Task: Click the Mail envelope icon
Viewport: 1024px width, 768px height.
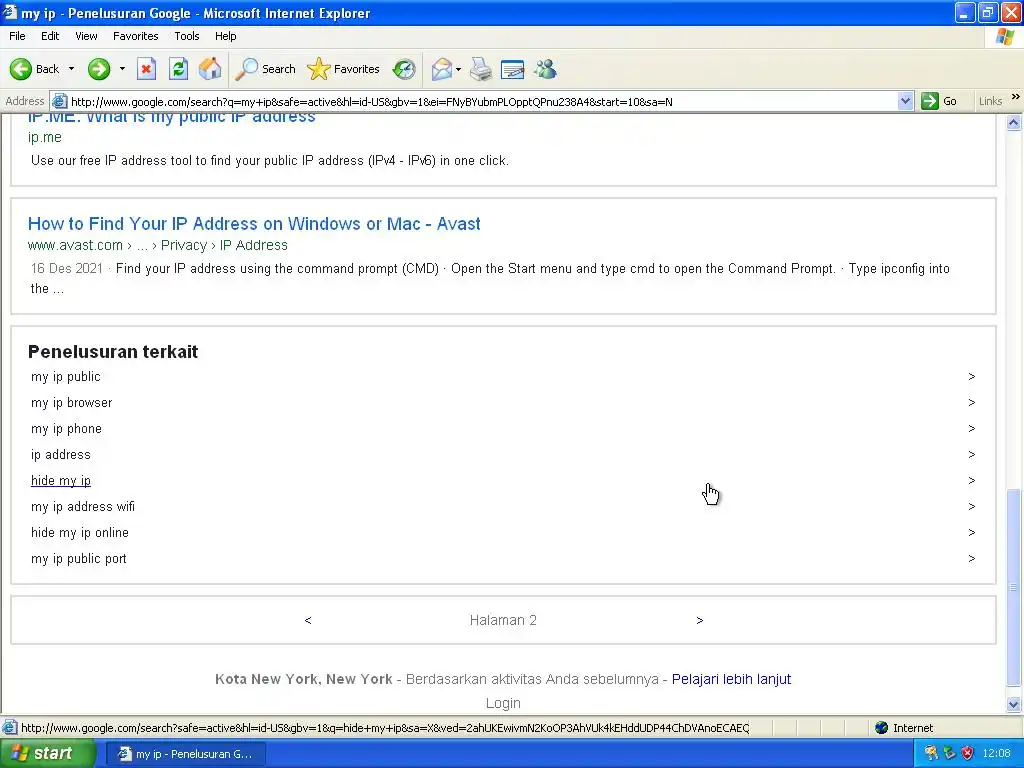Action: pos(441,69)
